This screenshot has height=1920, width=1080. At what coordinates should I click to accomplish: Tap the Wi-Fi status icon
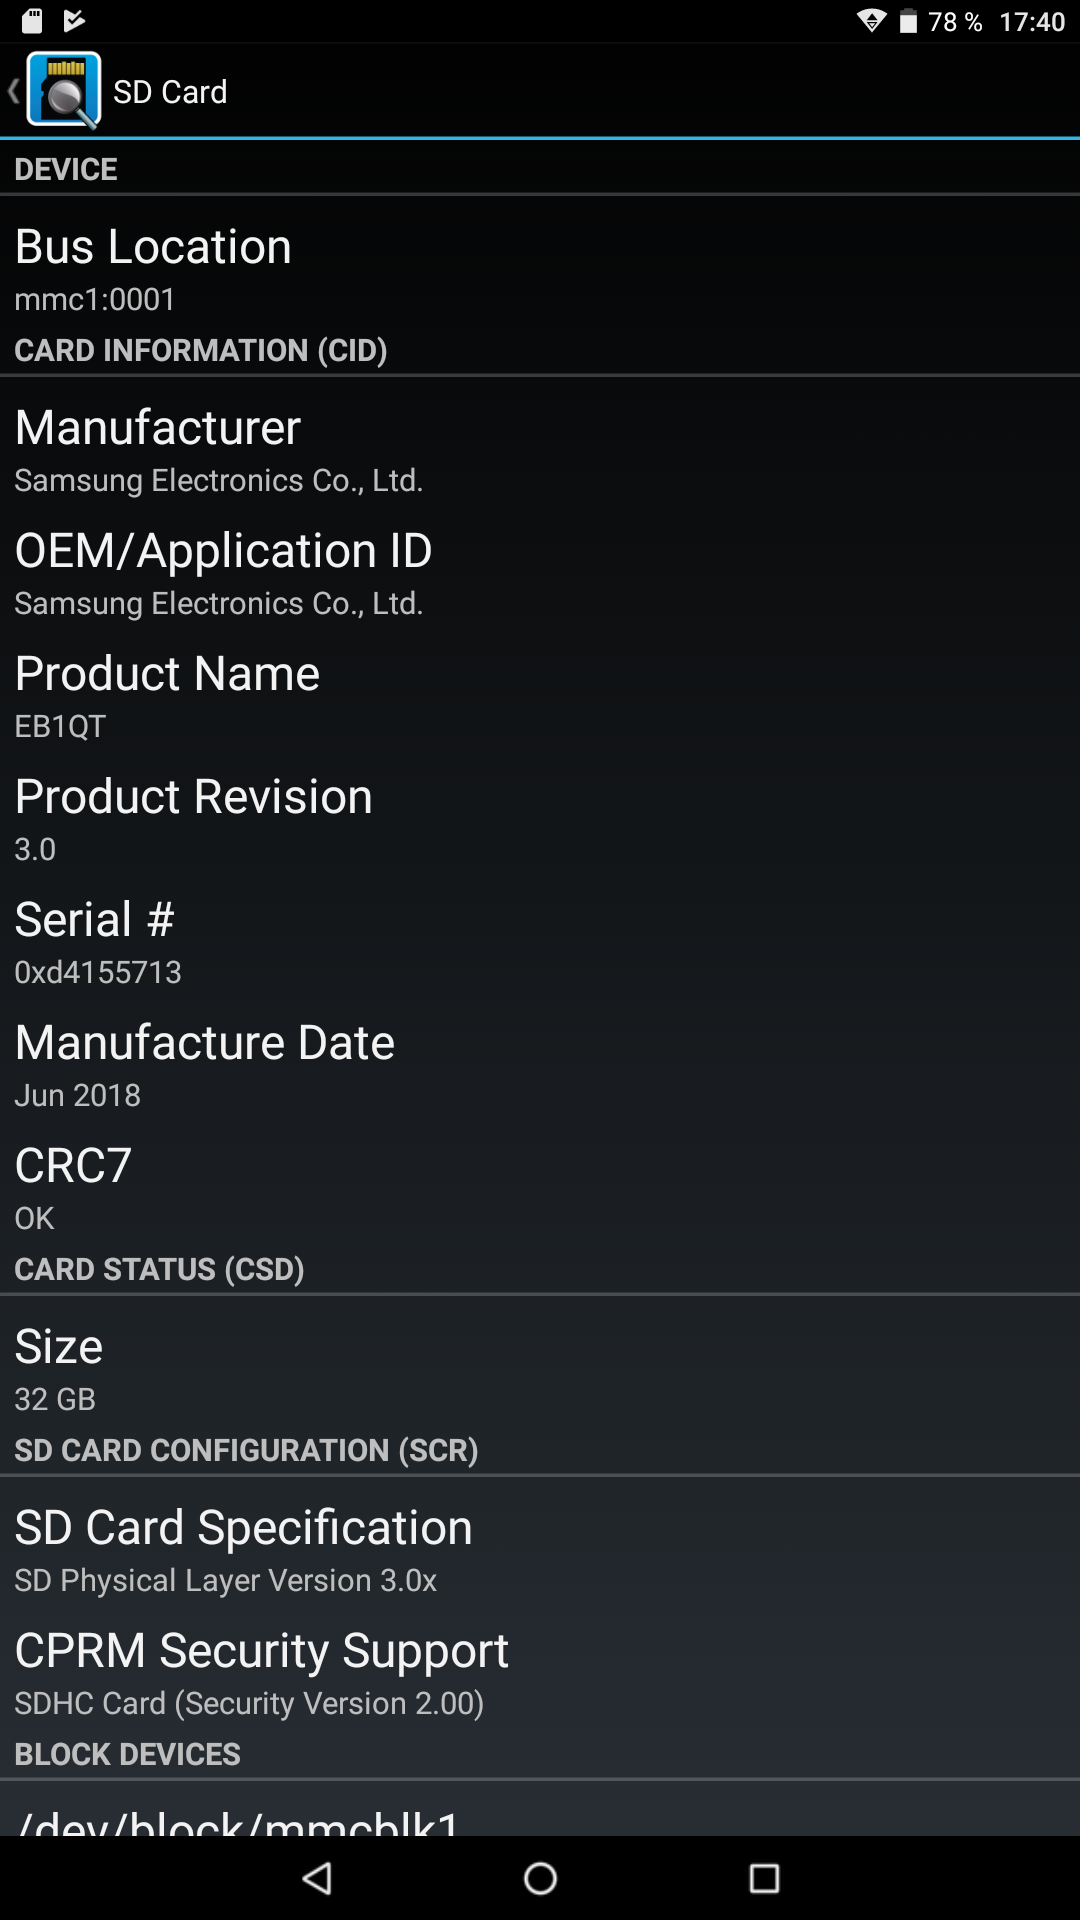point(872,21)
